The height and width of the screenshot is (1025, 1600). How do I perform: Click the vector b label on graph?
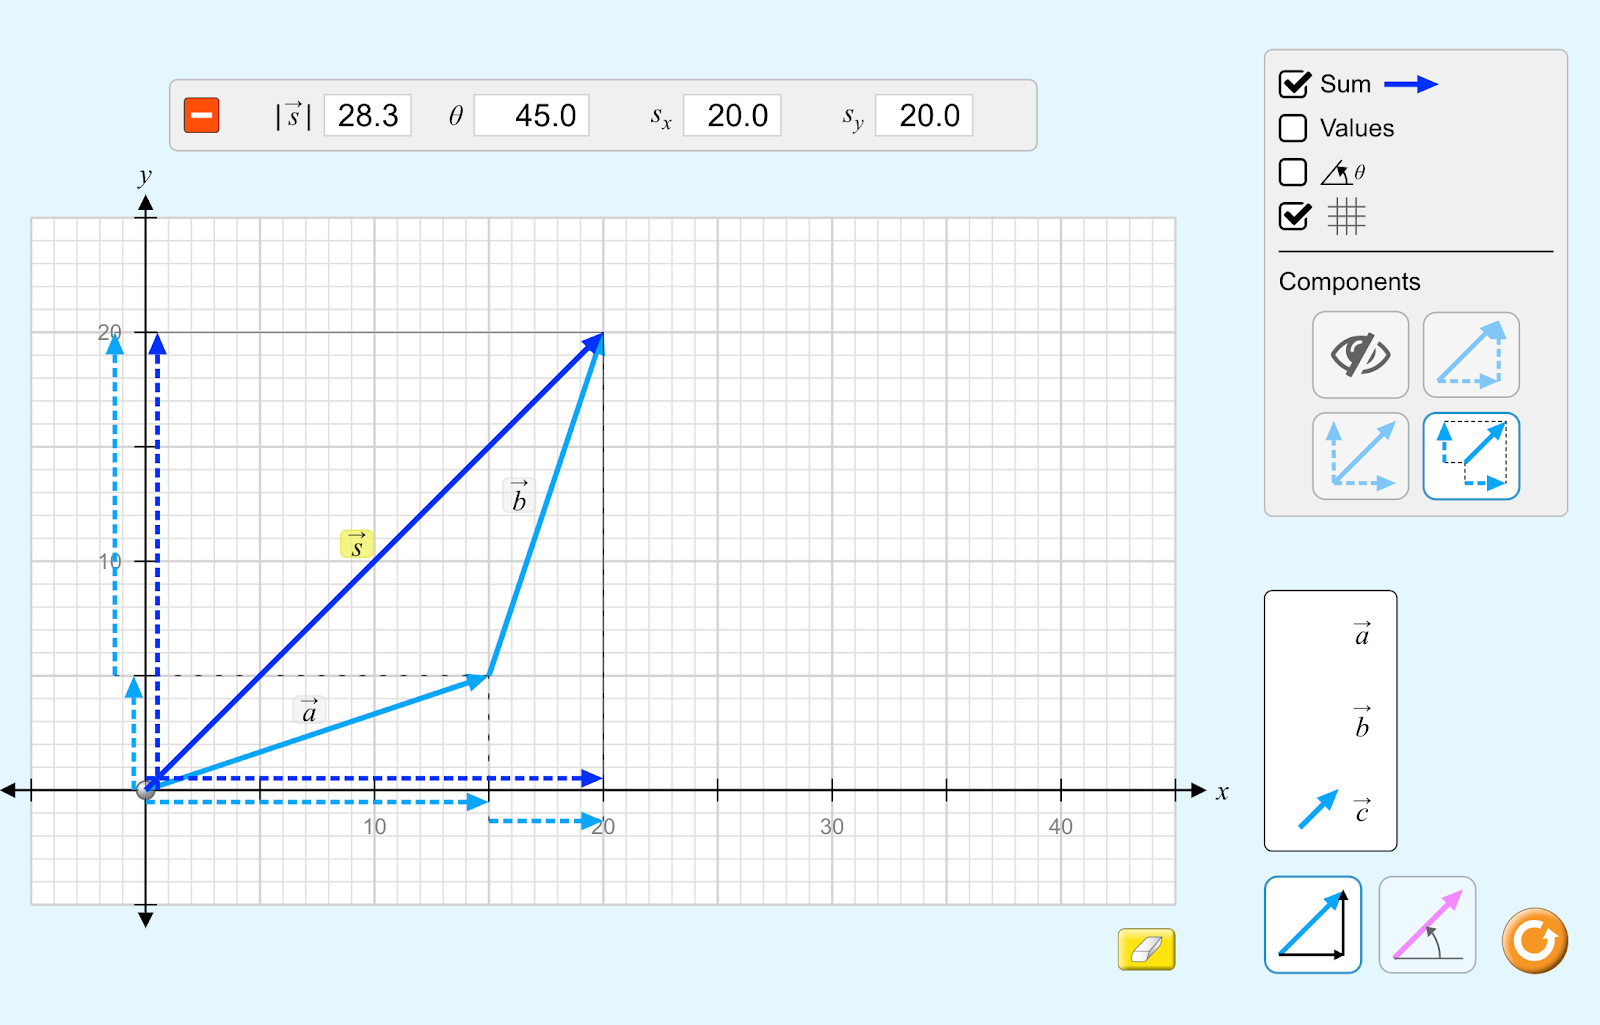(x=518, y=497)
